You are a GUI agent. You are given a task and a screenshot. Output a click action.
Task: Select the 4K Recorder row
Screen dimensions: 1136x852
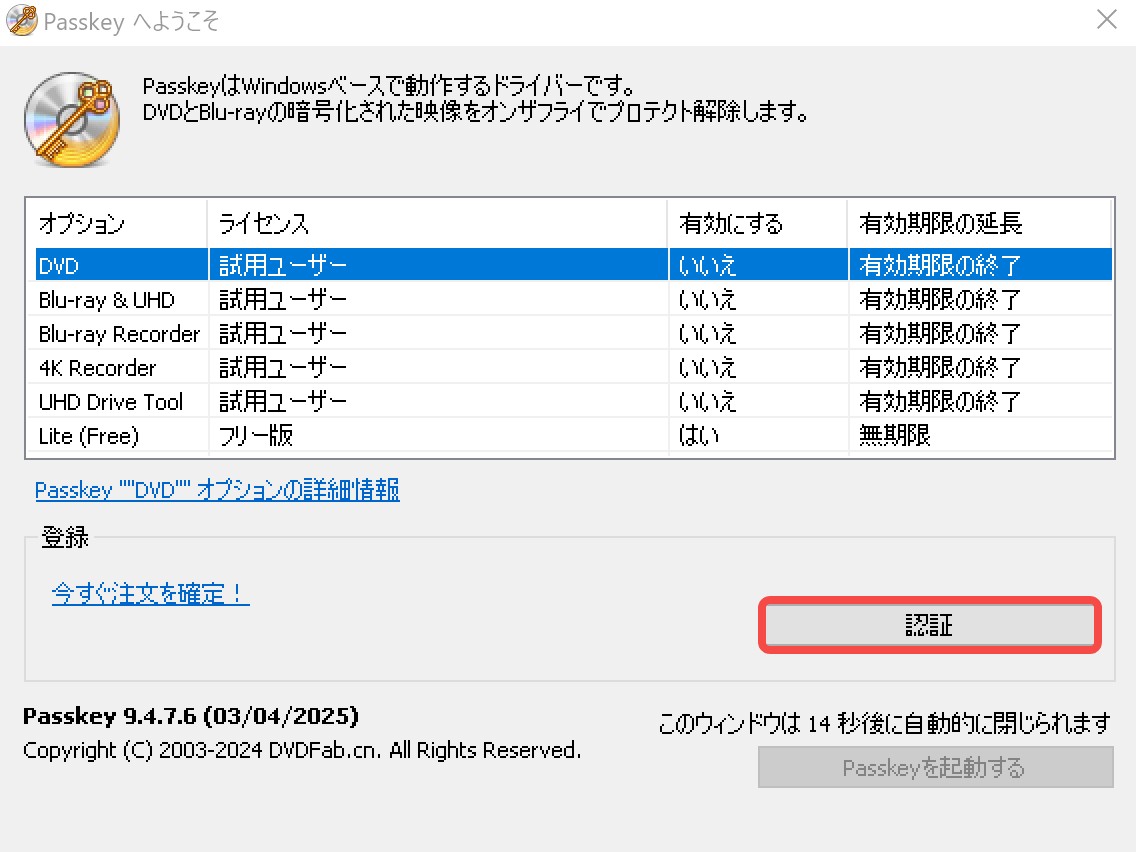pyautogui.click(x=569, y=367)
